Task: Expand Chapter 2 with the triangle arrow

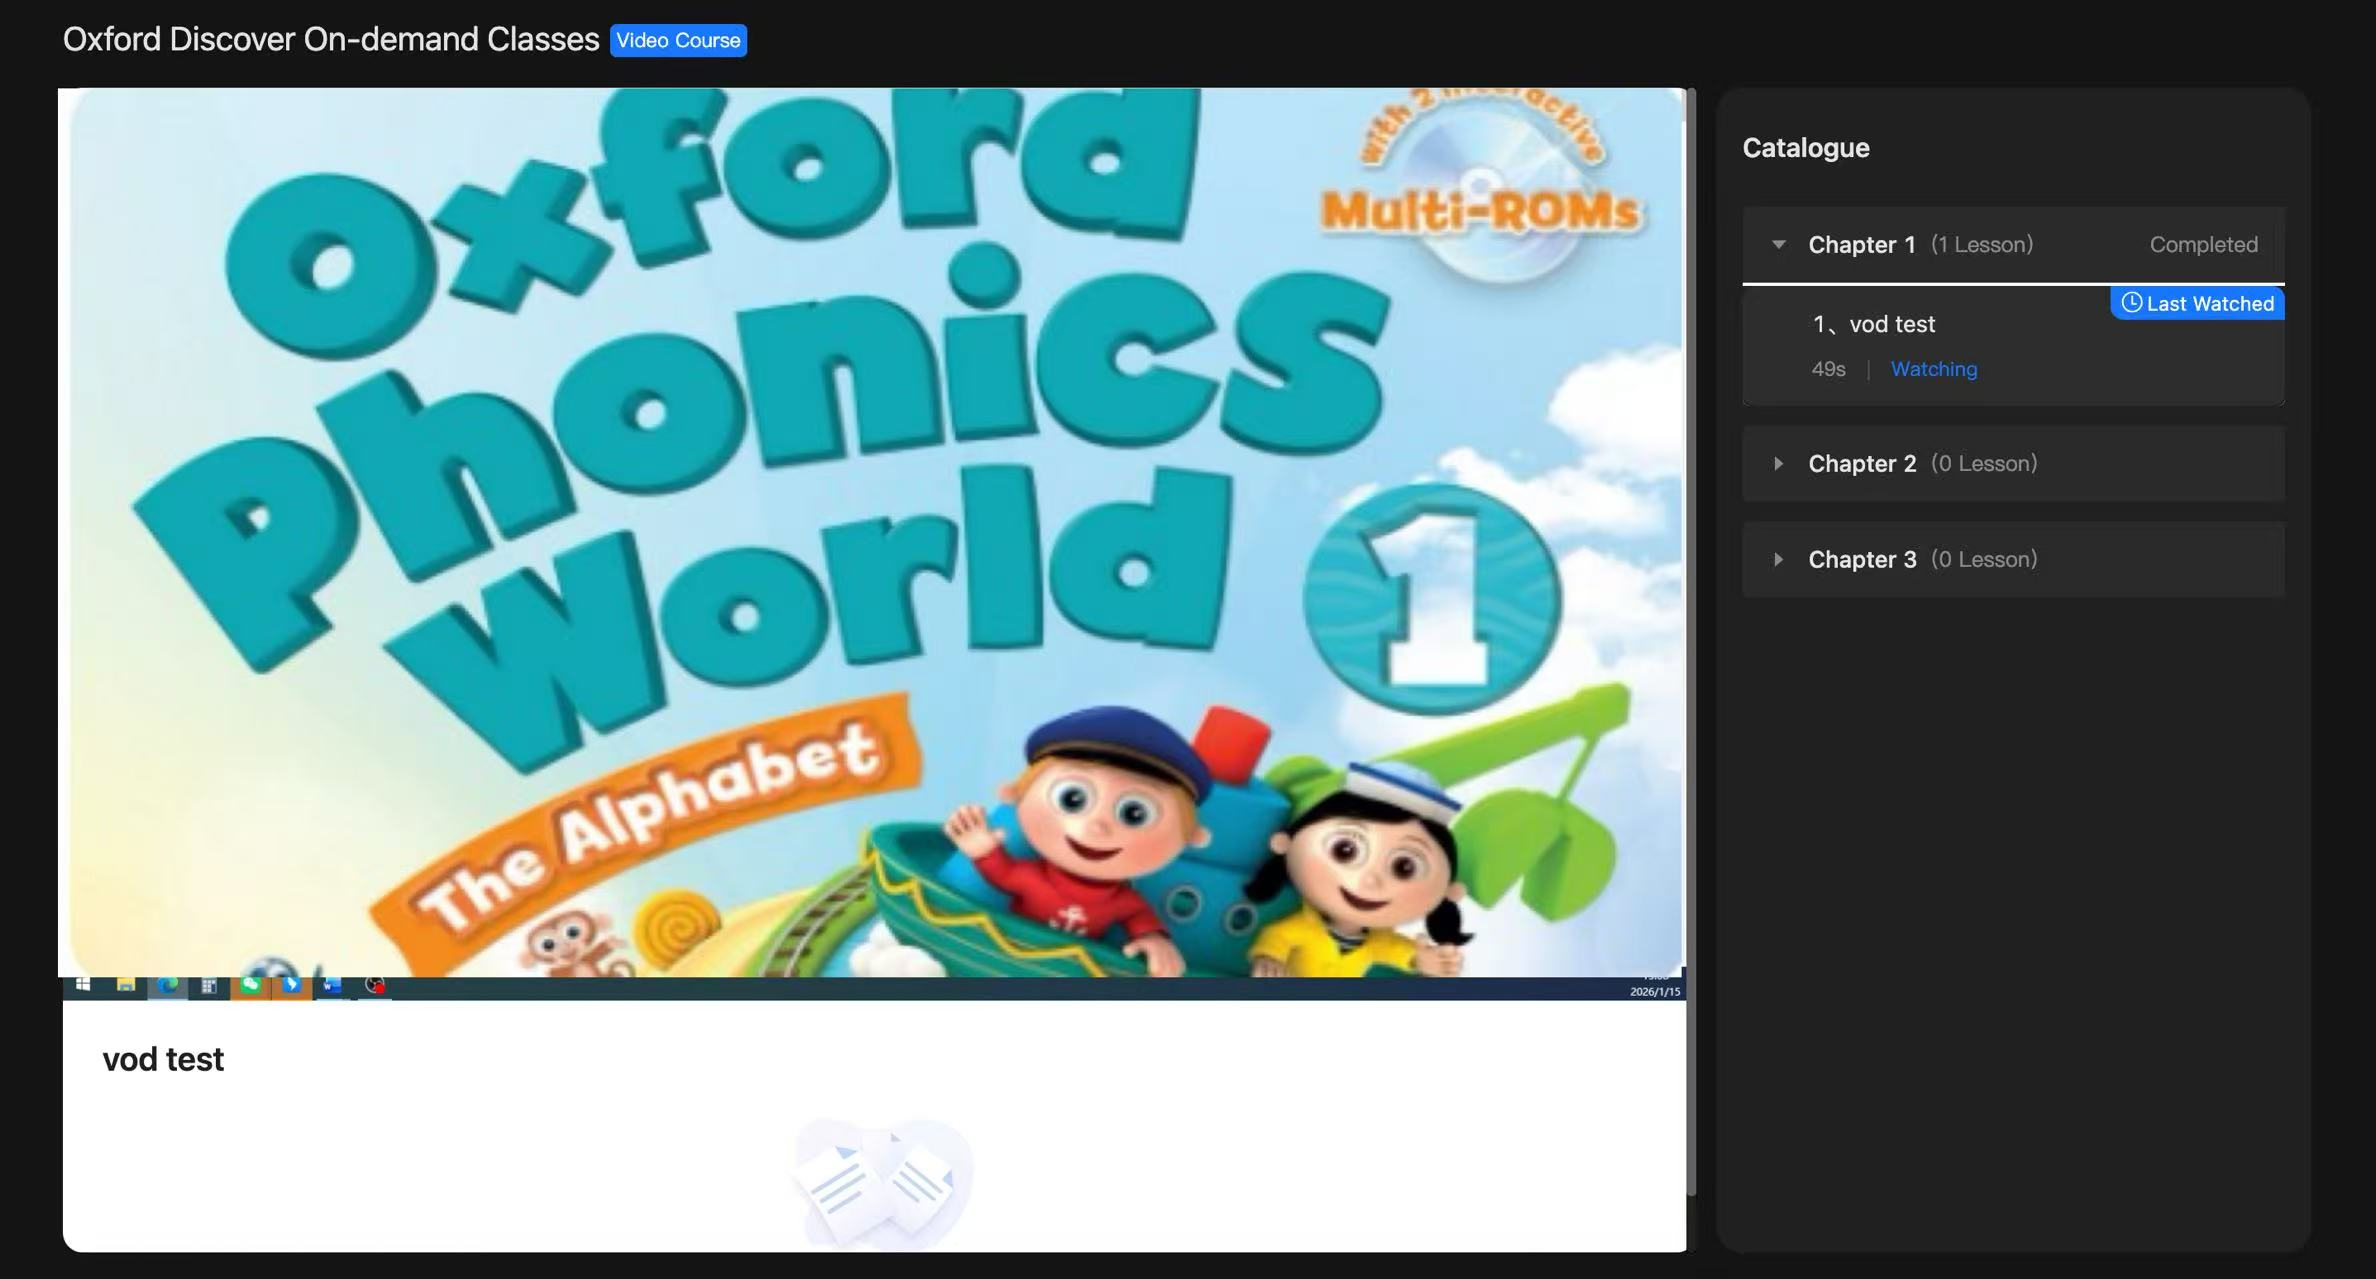Action: coord(1778,463)
